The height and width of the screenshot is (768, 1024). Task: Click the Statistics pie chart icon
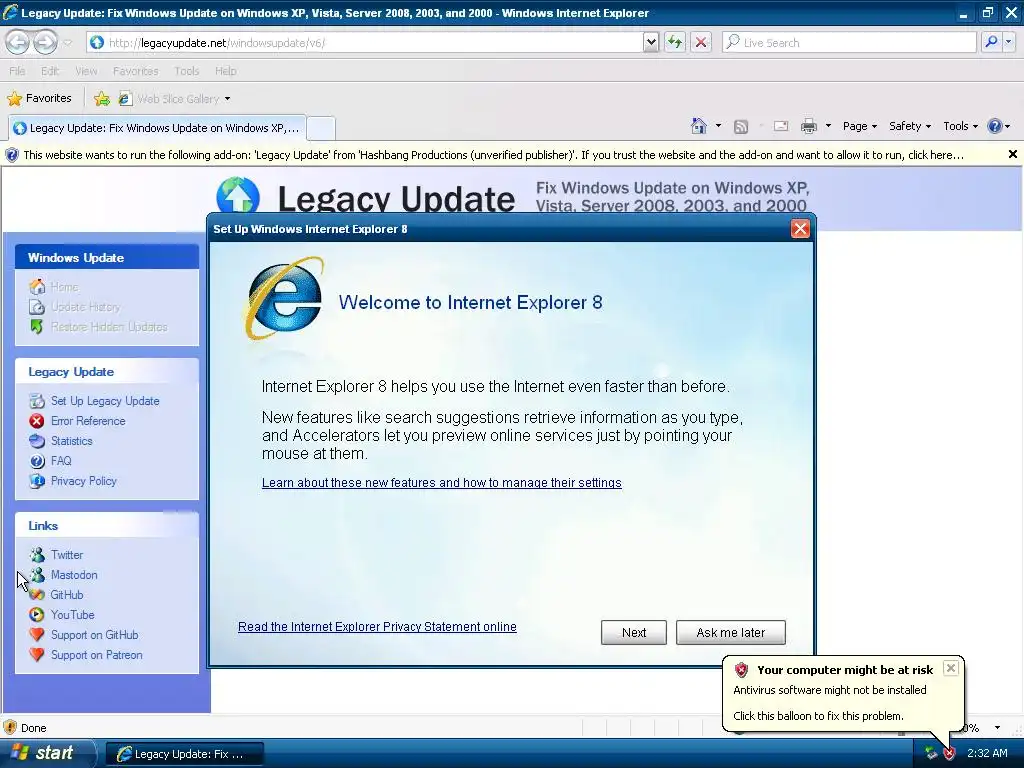37,441
